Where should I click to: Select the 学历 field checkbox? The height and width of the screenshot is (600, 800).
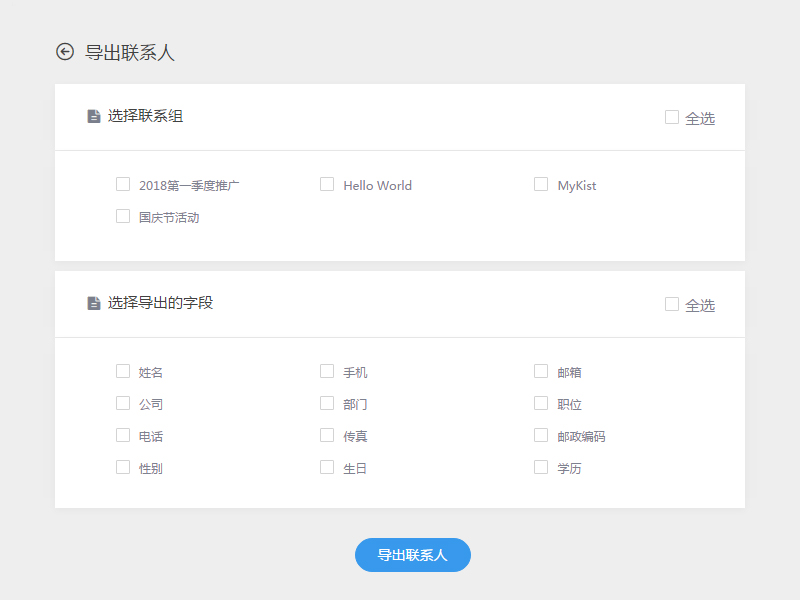coord(541,467)
